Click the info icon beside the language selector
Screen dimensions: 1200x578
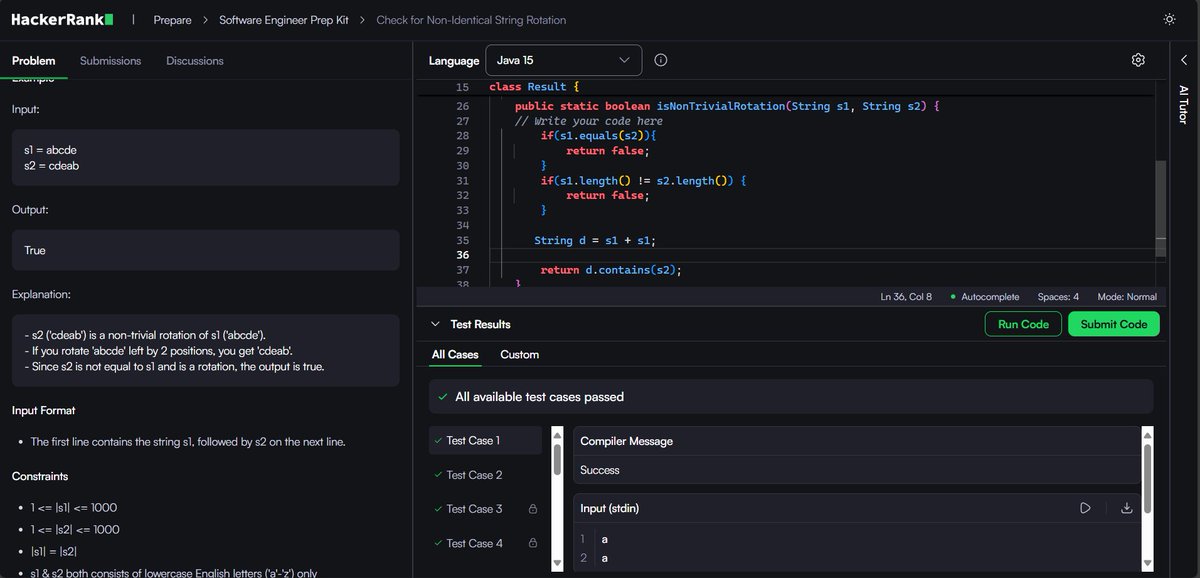click(x=660, y=60)
